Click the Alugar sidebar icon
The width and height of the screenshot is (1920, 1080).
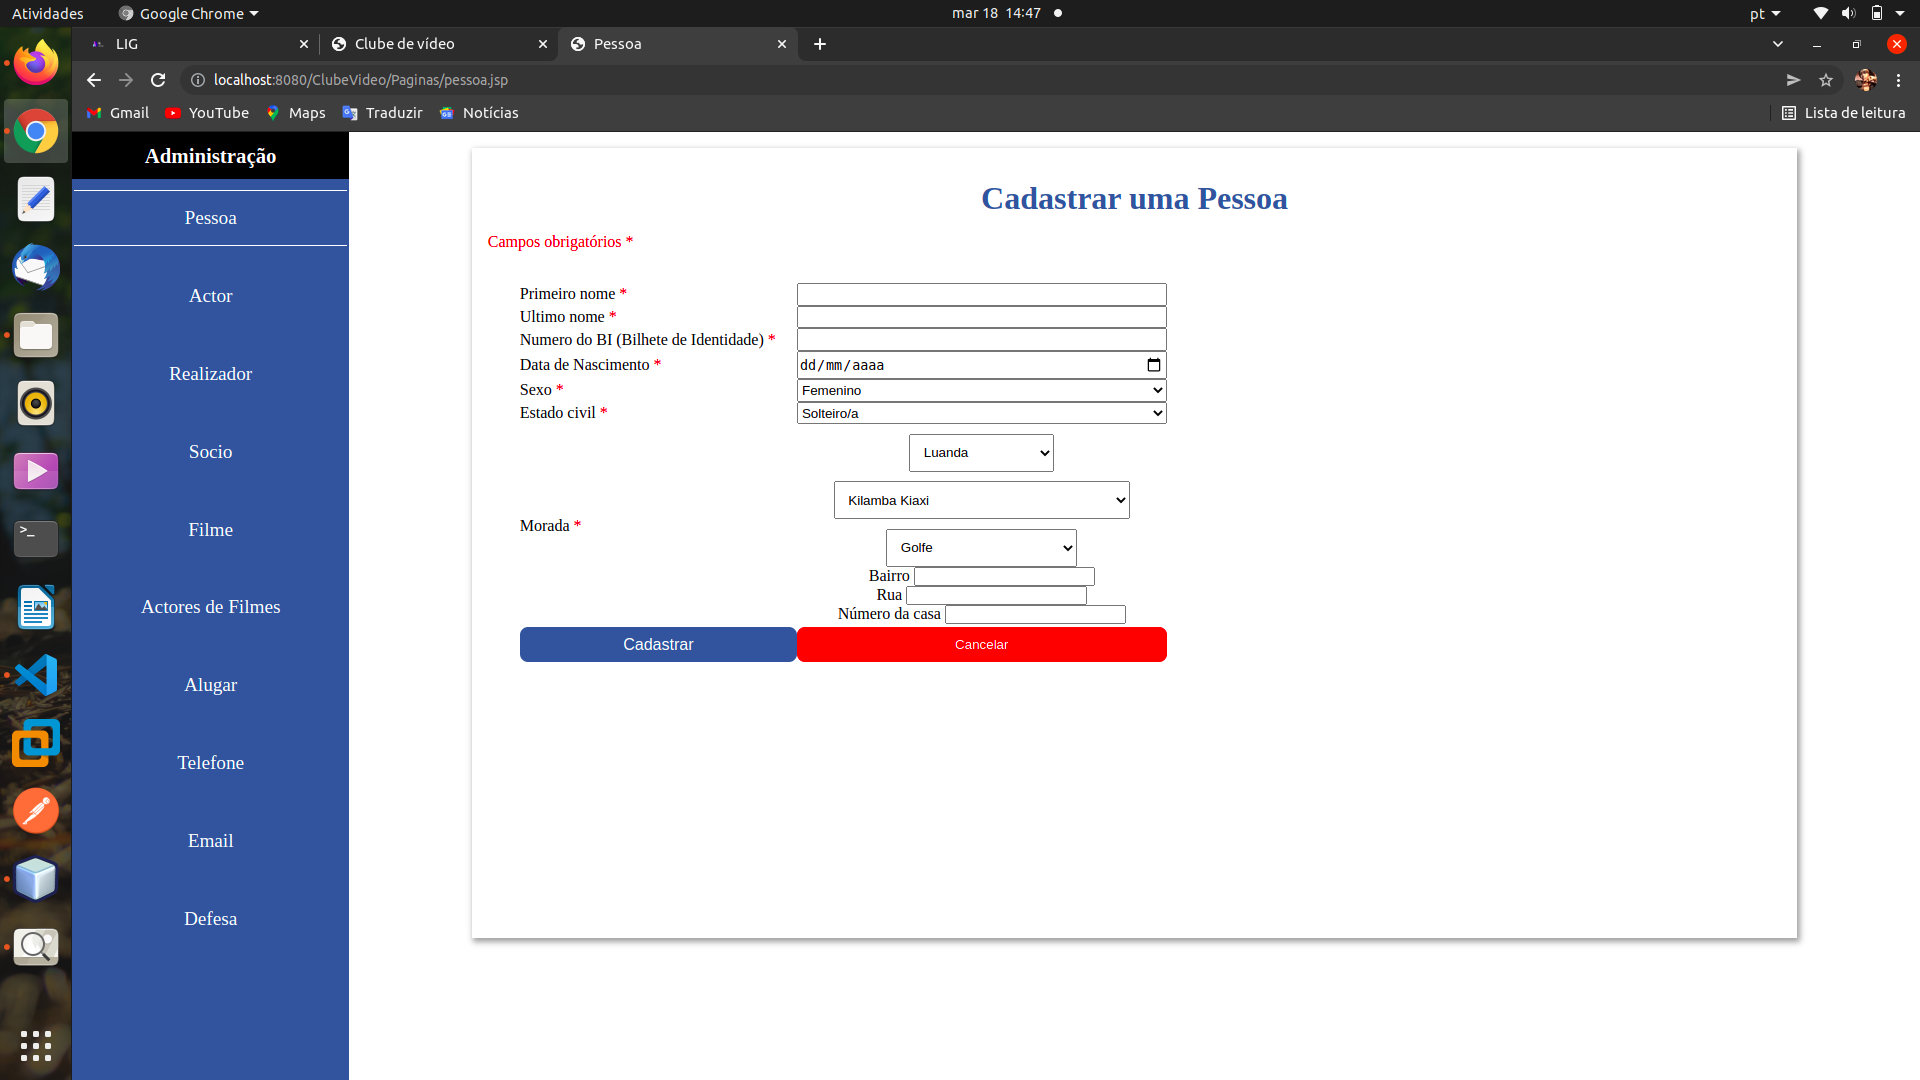(x=210, y=684)
